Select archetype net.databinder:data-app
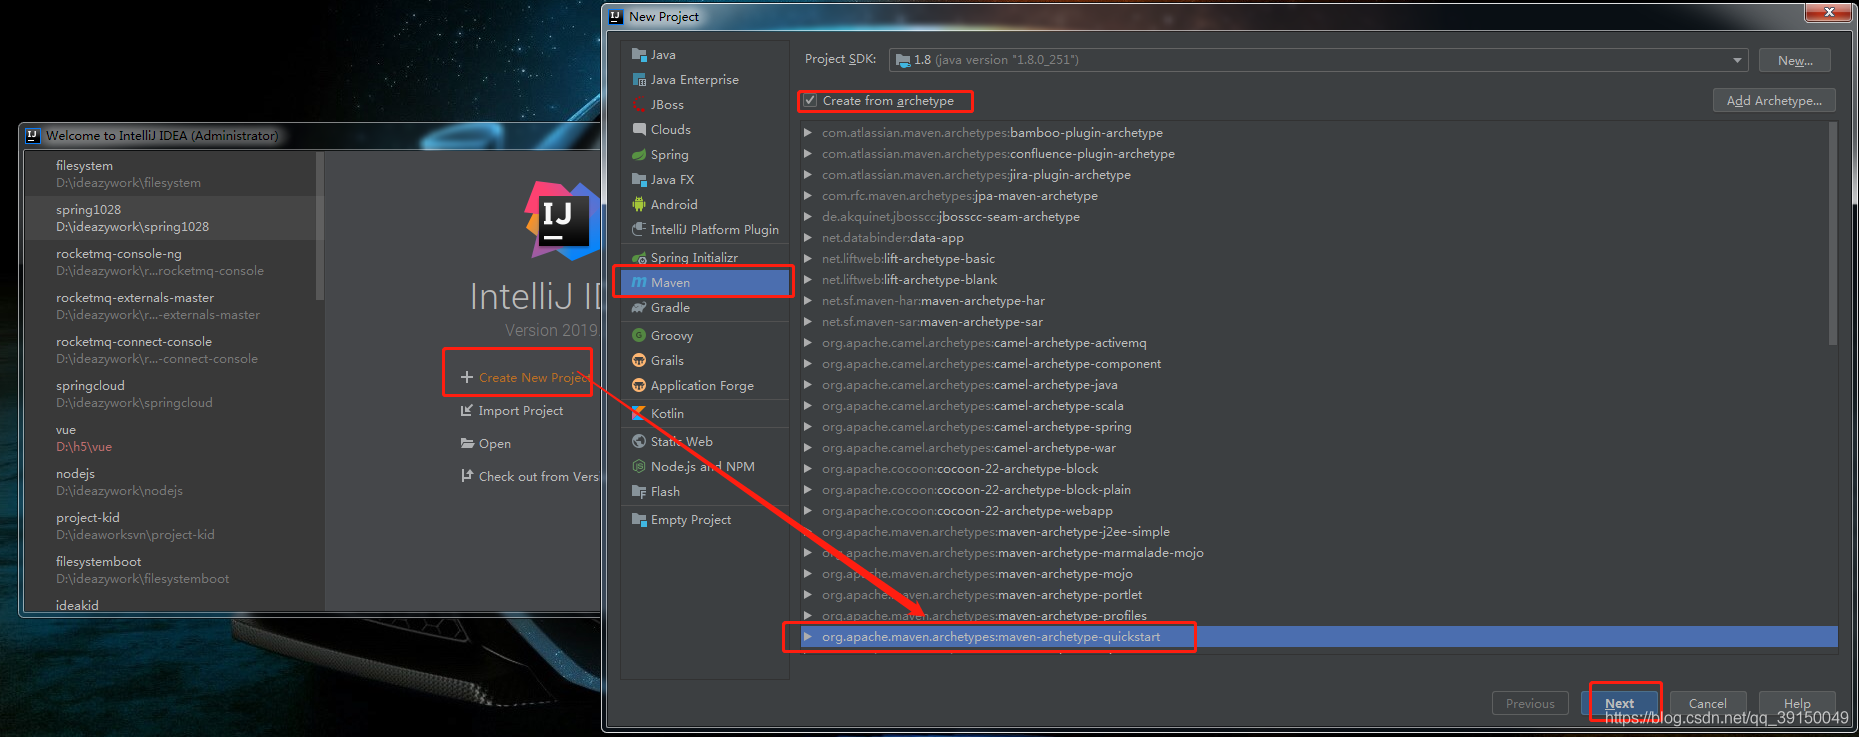Image resolution: width=1859 pixels, height=737 pixels. [893, 238]
